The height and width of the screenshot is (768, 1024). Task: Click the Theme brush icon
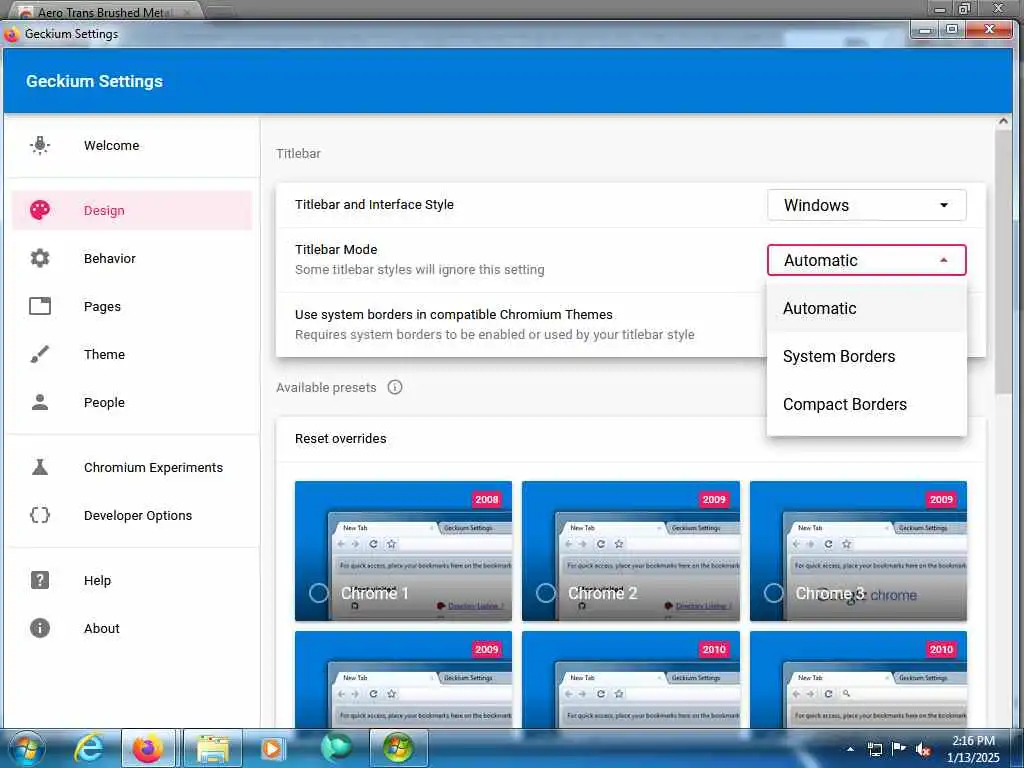[40, 354]
